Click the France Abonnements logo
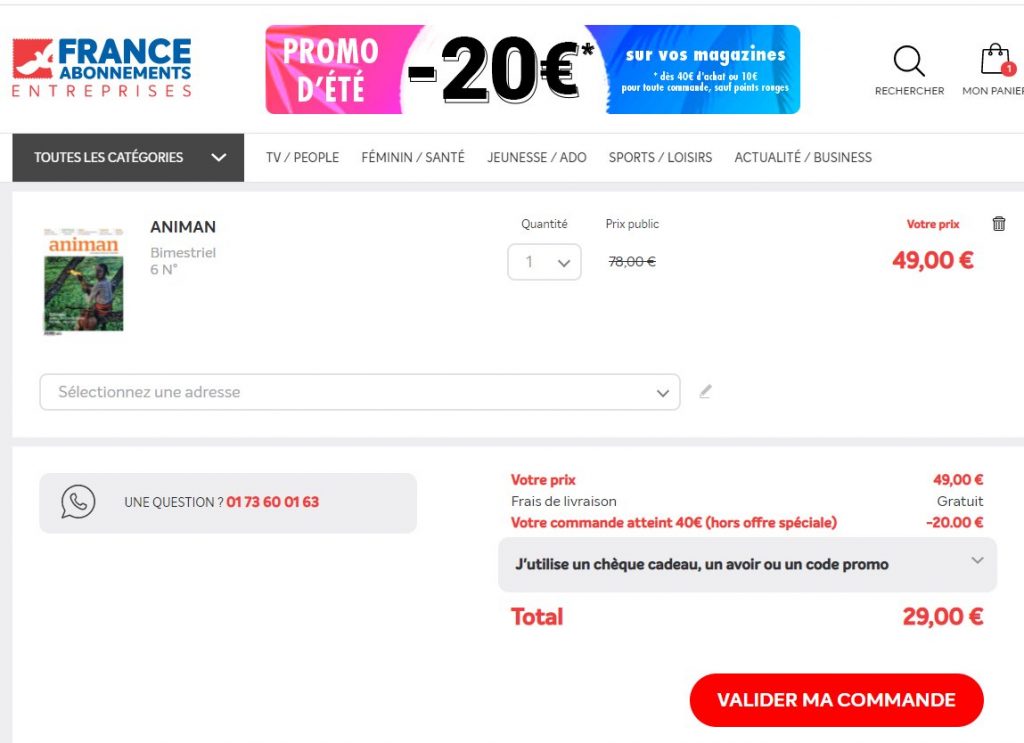This screenshot has height=743, width=1024. [x=102, y=68]
